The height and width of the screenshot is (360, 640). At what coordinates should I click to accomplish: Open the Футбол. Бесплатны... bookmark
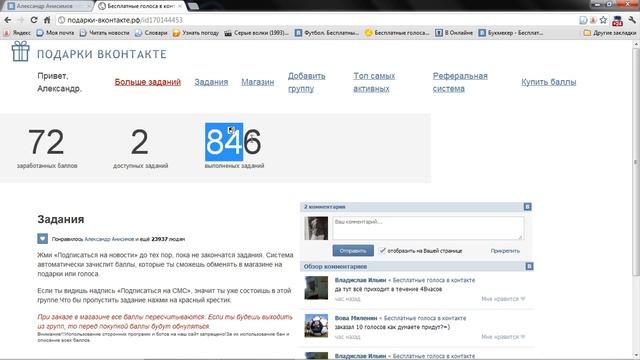coord(327,33)
